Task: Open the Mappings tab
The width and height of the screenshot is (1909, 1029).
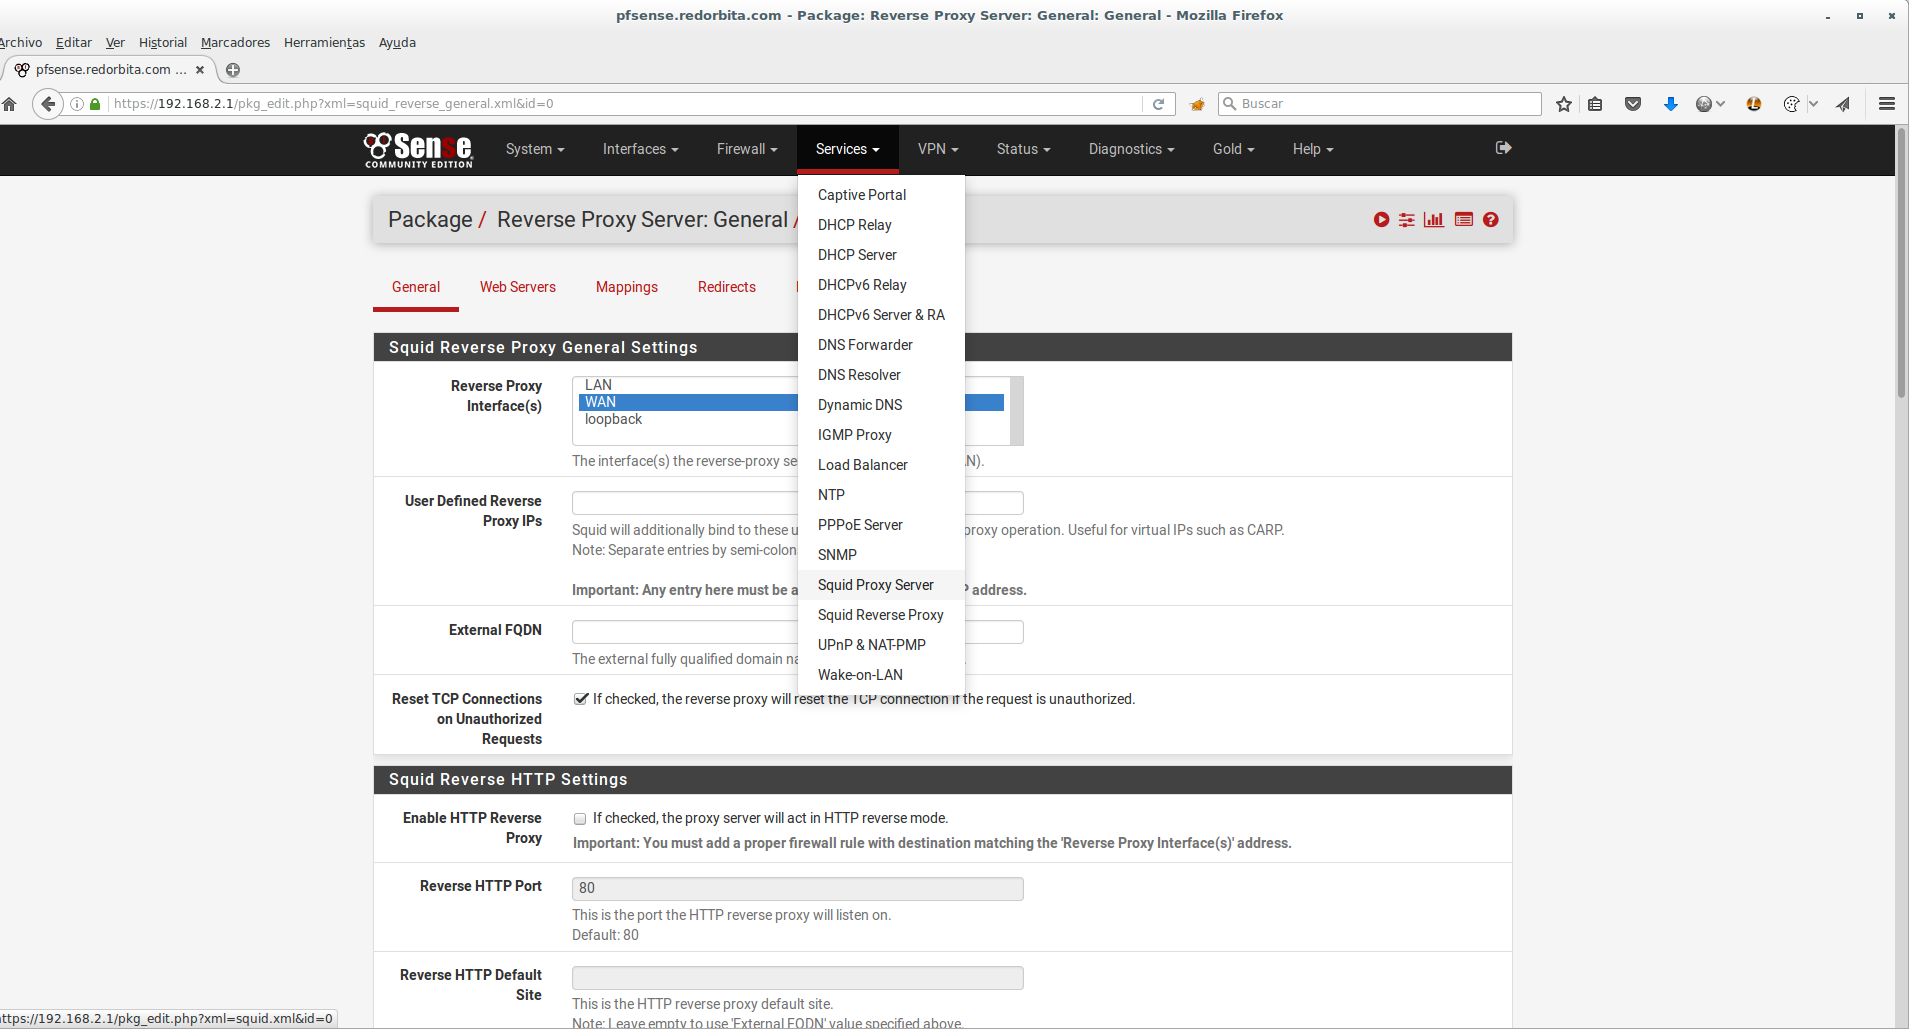Action: [627, 287]
